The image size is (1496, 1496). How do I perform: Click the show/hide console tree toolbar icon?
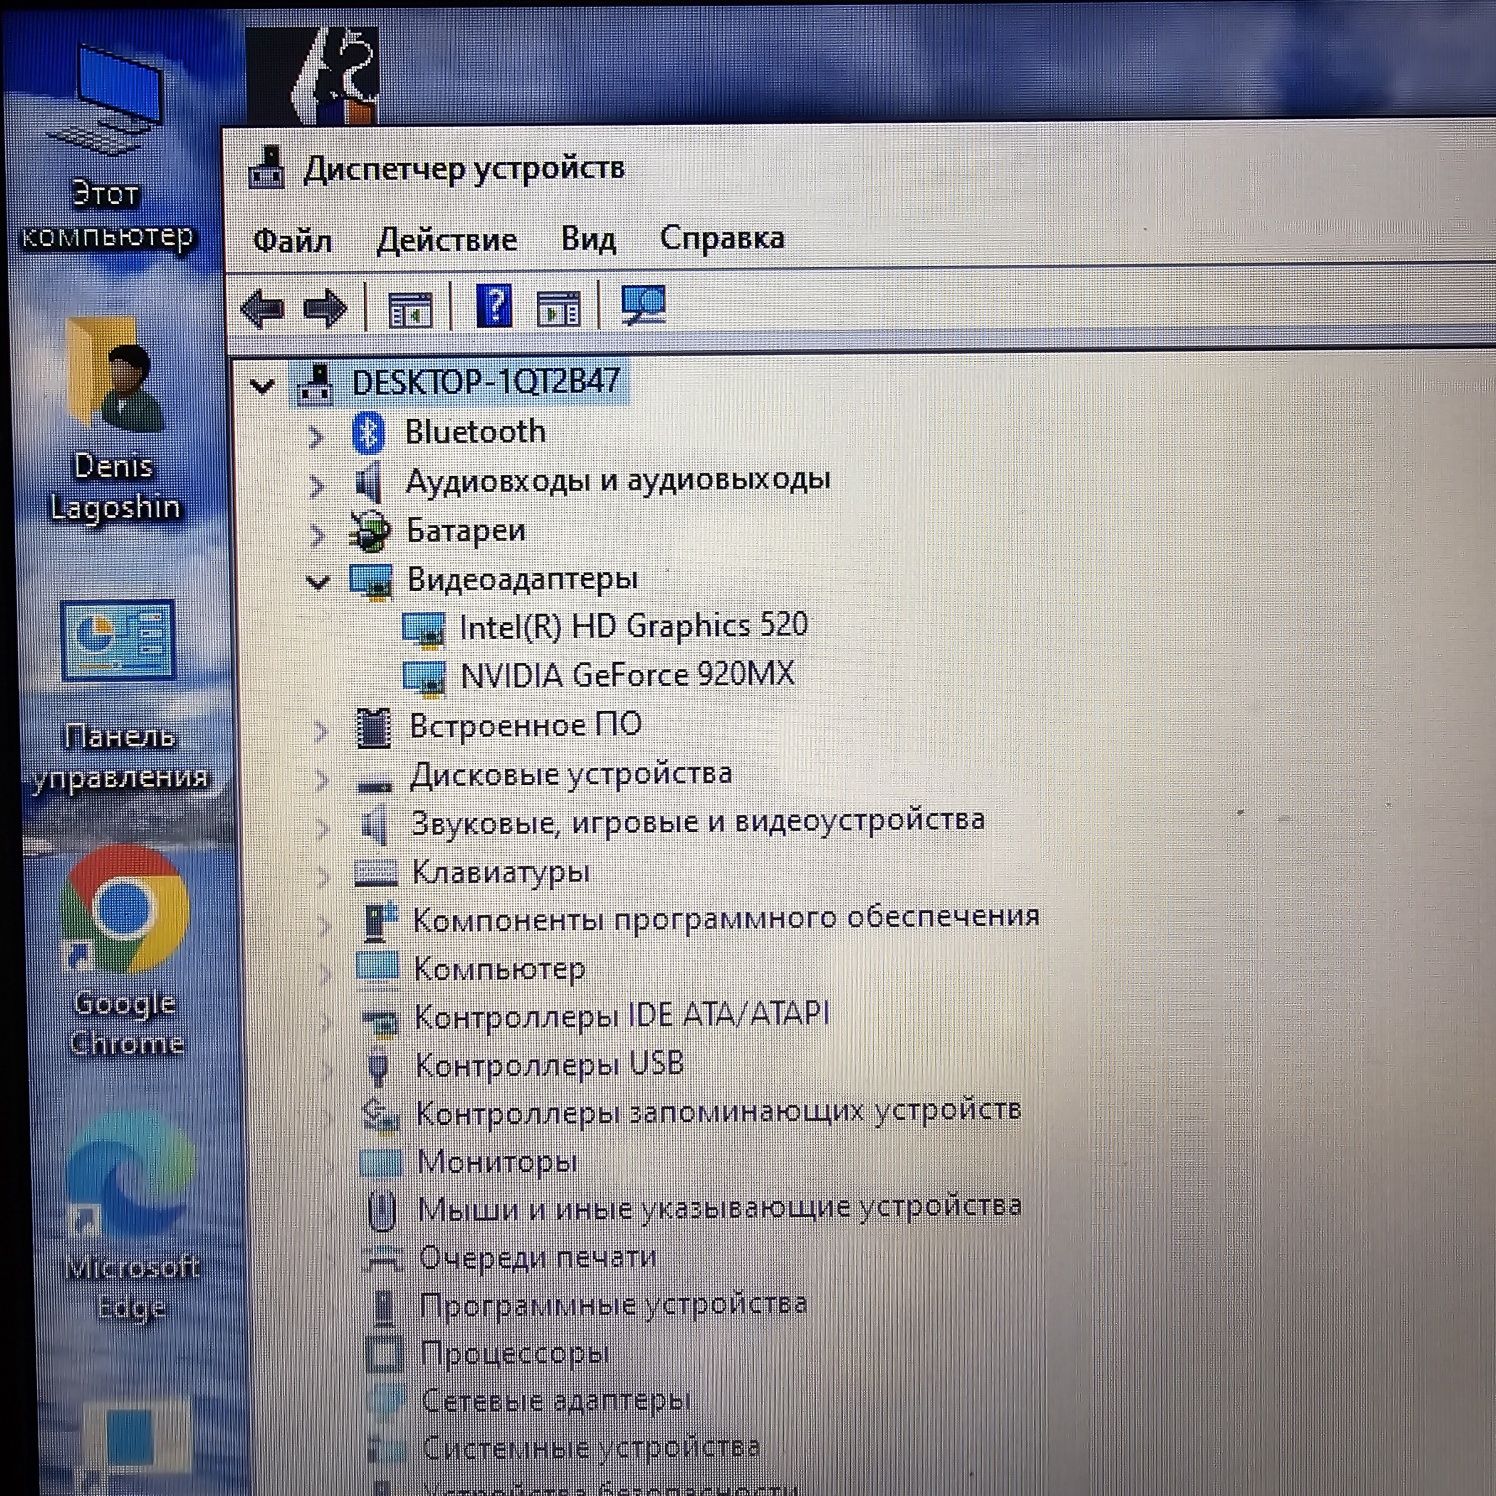[x=410, y=308]
